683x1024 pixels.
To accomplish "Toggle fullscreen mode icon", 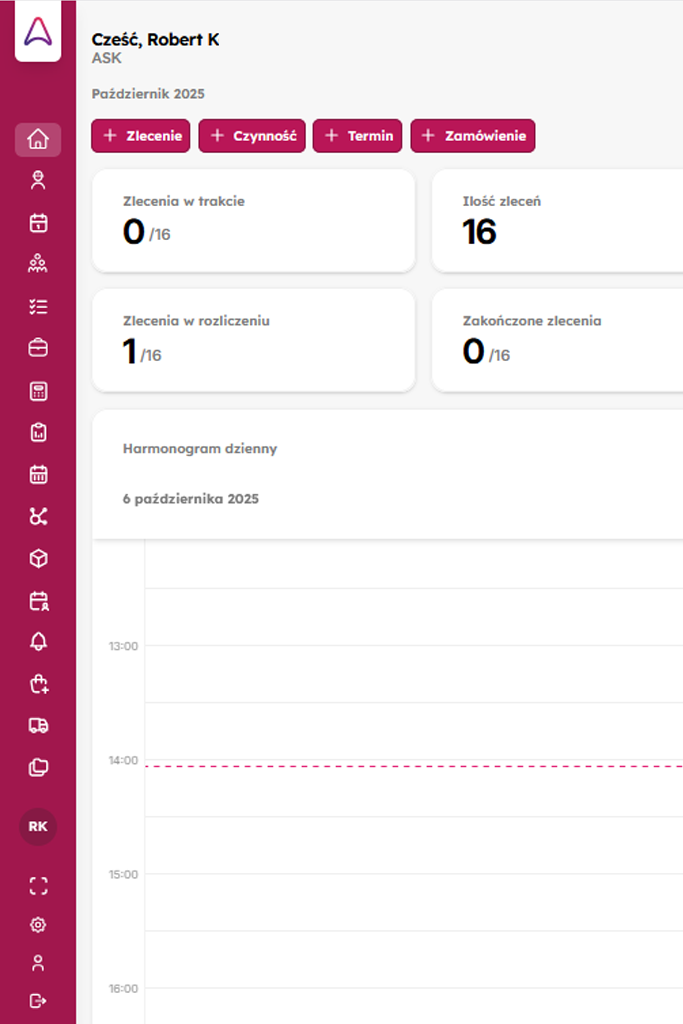I will (38, 885).
